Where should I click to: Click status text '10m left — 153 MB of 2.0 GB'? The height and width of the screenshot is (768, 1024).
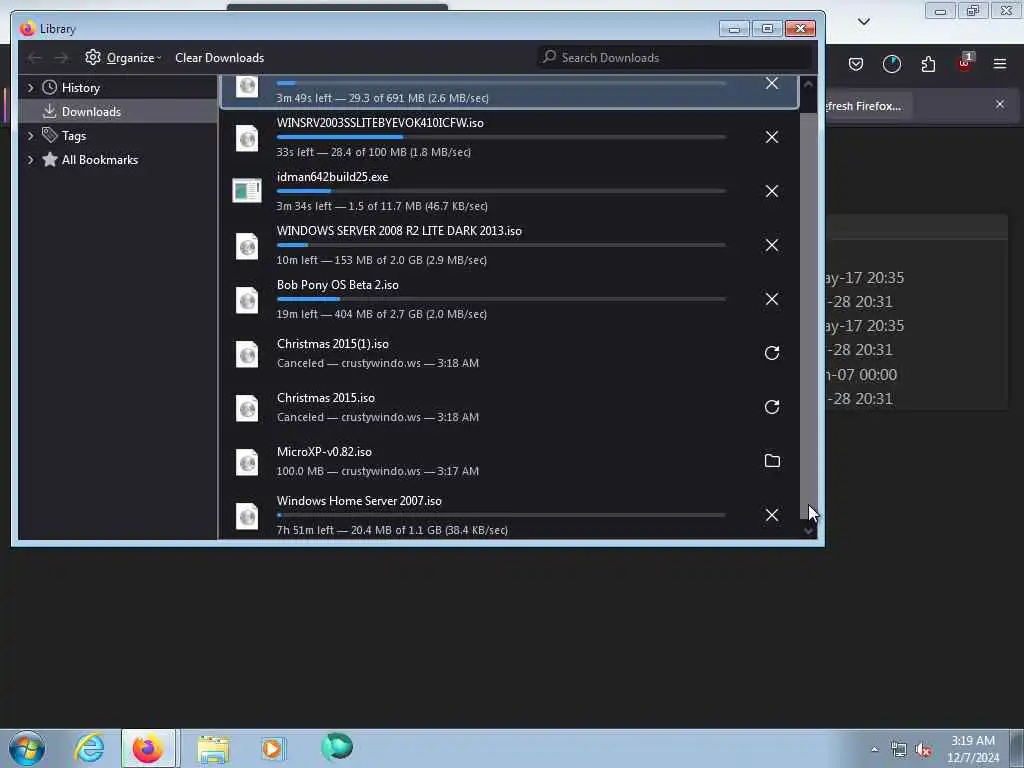(349, 260)
